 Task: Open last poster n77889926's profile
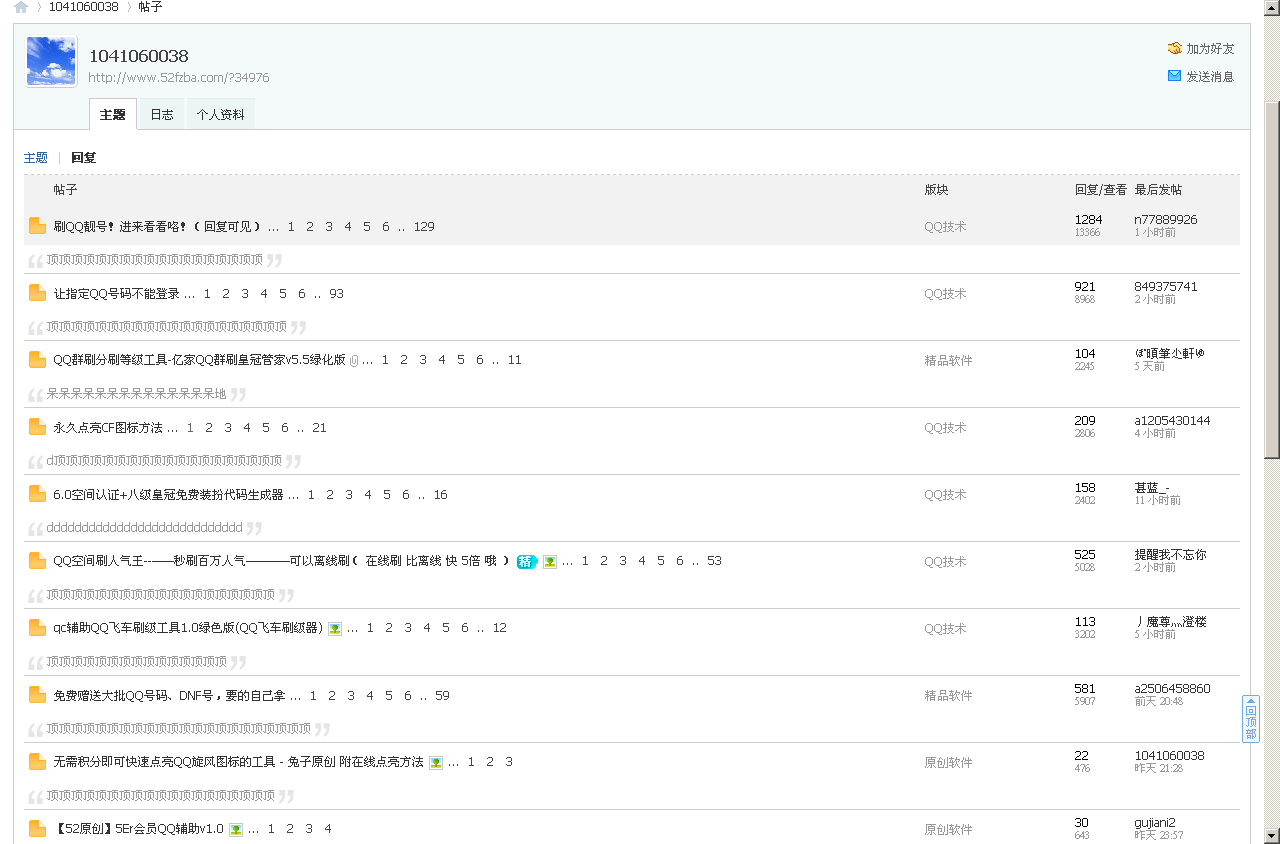(x=1165, y=220)
